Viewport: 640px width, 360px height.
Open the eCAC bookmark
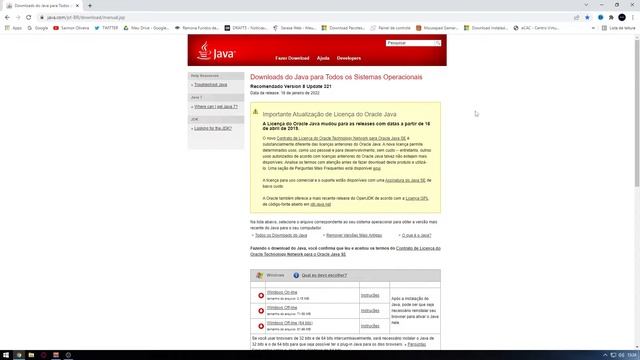536,28
